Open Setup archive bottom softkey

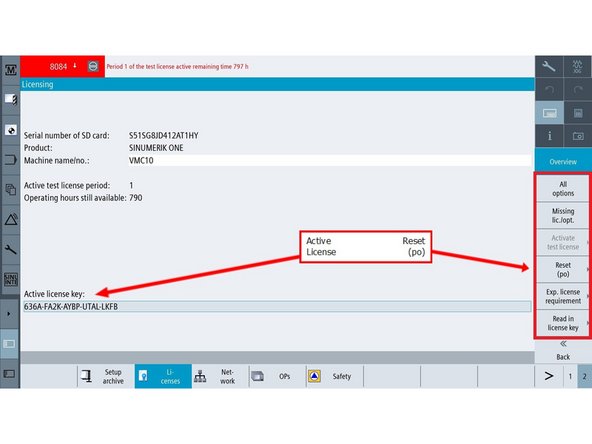coord(106,376)
